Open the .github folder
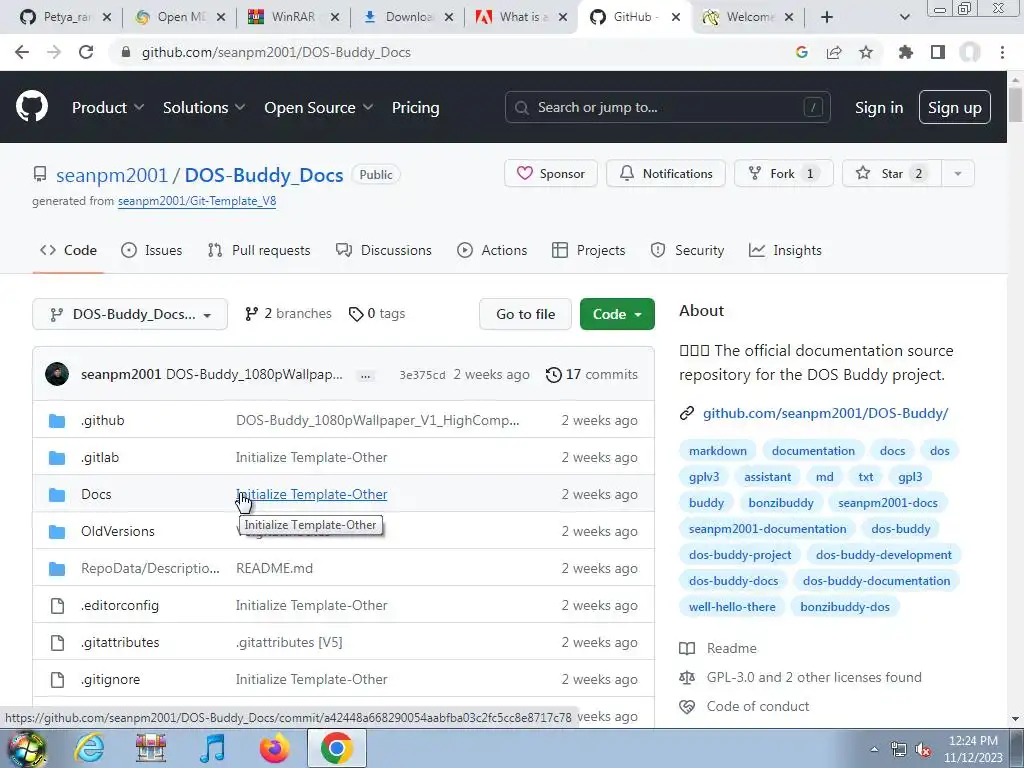This screenshot has width=1024, height=768. click(x=103, y=421)
